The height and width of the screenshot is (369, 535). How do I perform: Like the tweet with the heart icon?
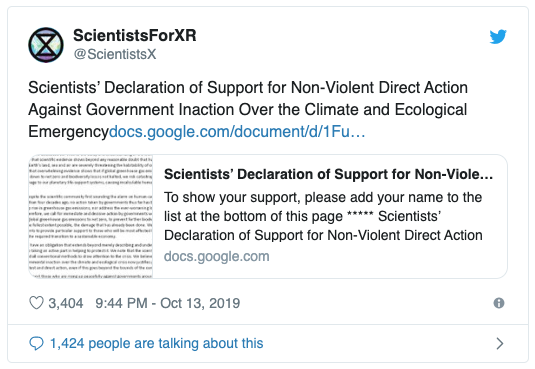36,303
